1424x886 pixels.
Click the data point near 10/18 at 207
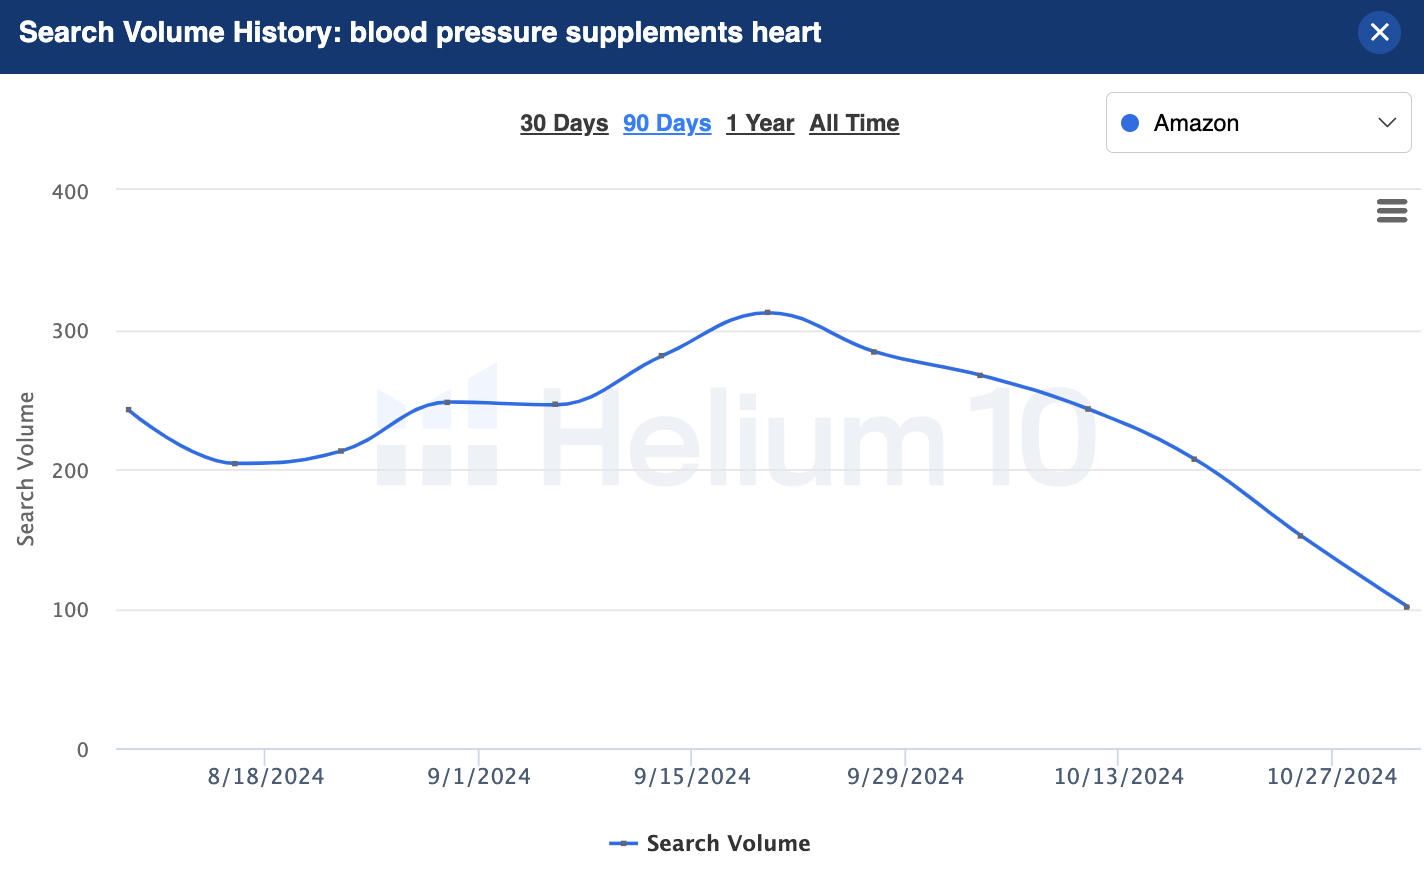coord(1194,459)
